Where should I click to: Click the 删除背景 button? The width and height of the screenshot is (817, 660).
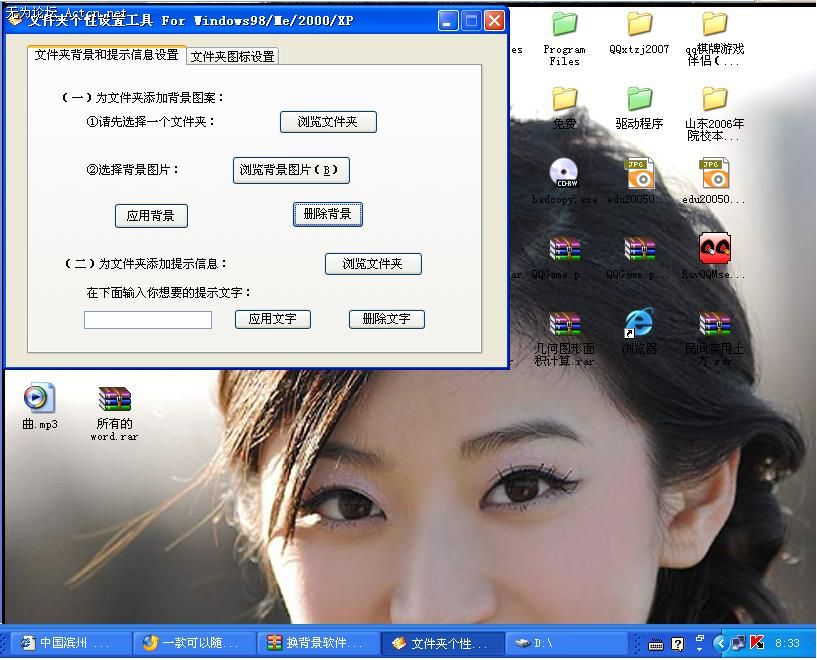click(327, 214)
